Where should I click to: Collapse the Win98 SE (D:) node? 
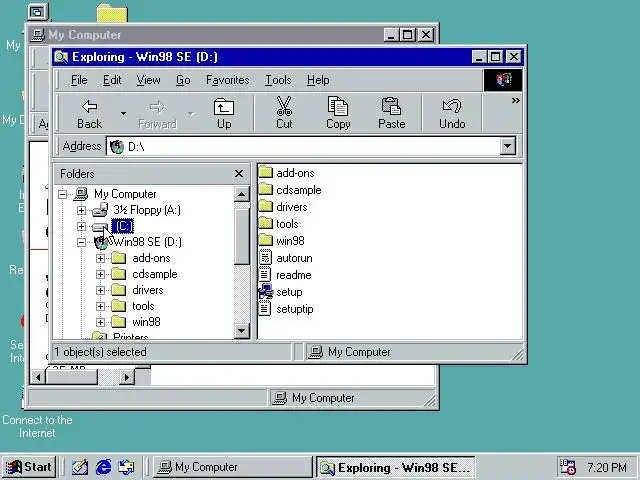pyautogui.click(x=81, y=242)
